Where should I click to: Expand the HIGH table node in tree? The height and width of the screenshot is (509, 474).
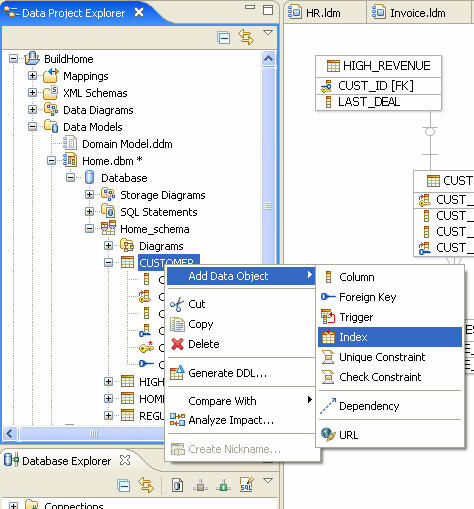click(108, 382)
